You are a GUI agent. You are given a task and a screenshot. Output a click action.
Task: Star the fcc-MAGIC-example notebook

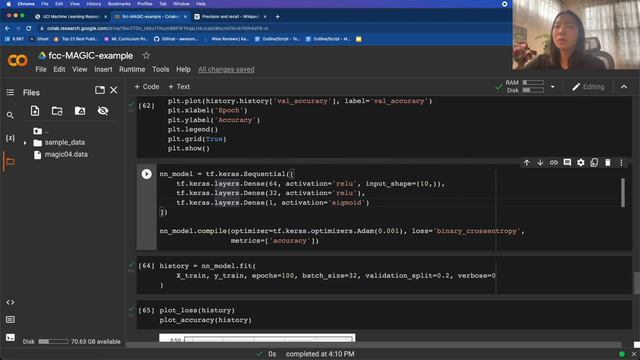(146, 55)
